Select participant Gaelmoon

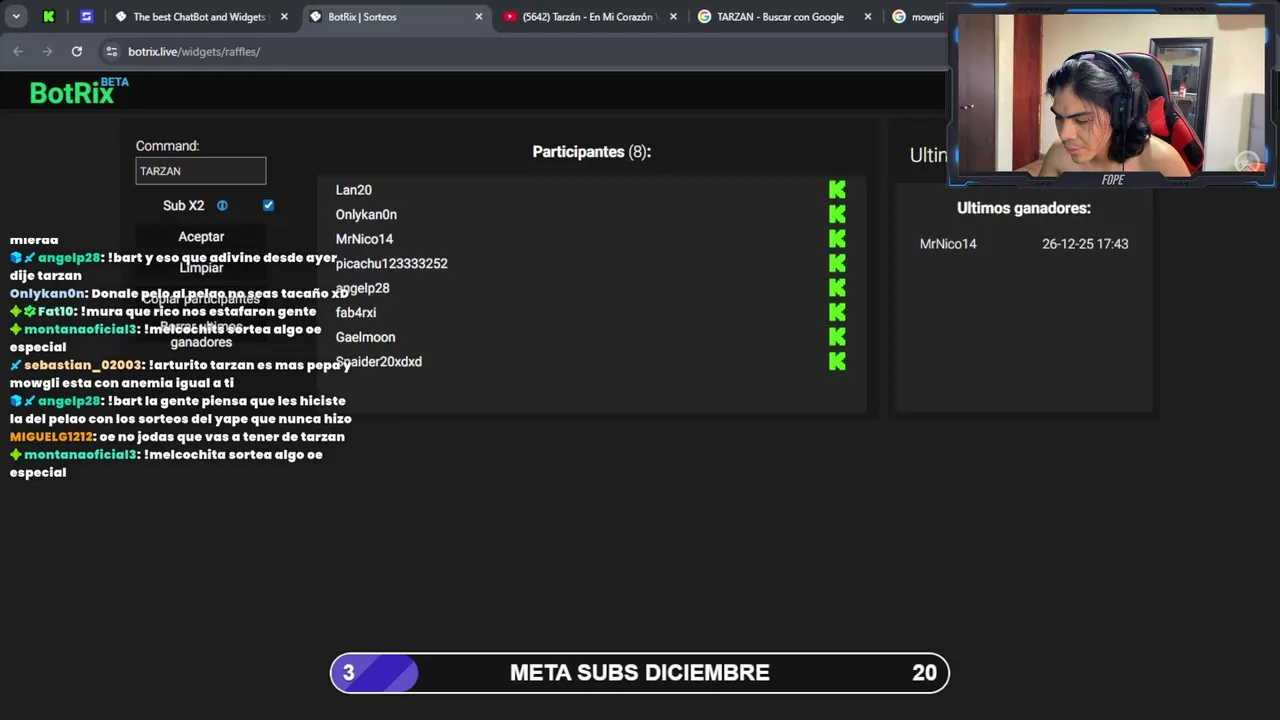(x=365, y=337)
